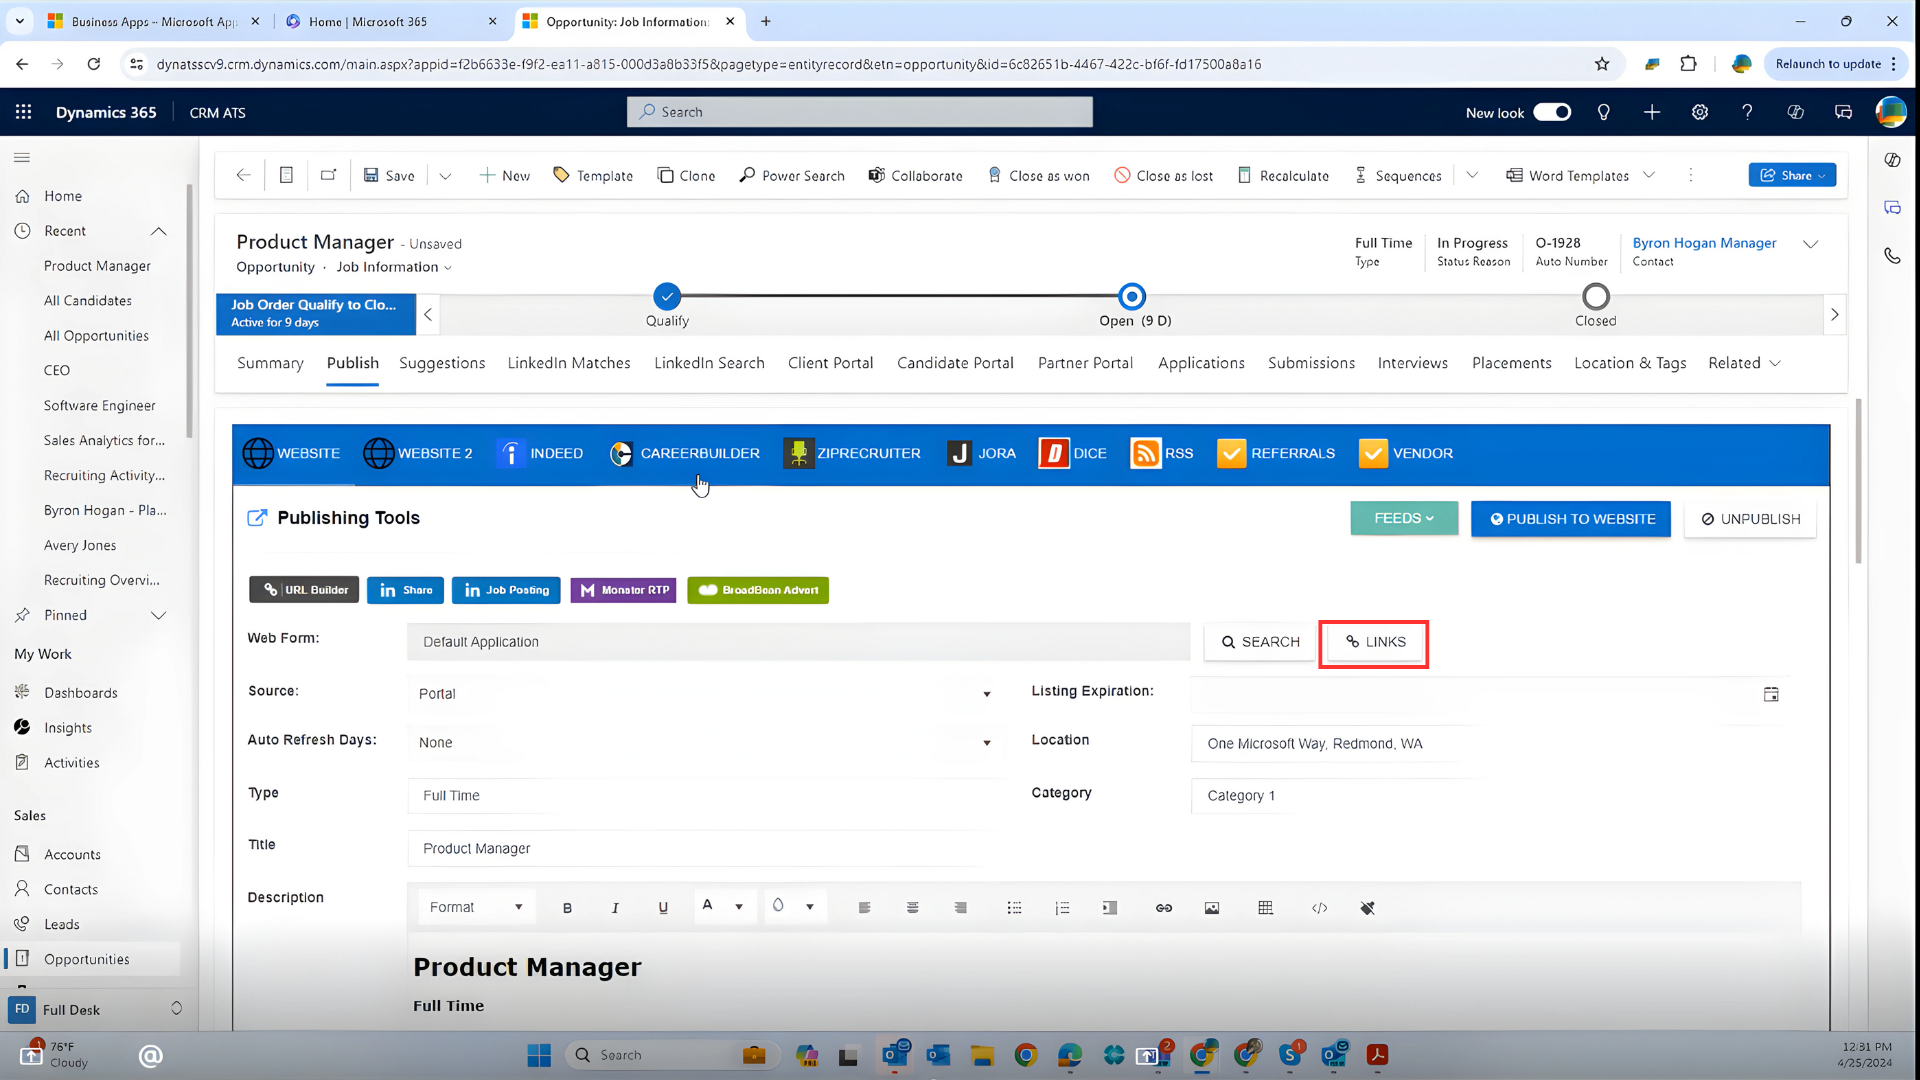Open the command bar overflow menu
This screenshot has width=1920, height=1080.
tap(1691, 175)
